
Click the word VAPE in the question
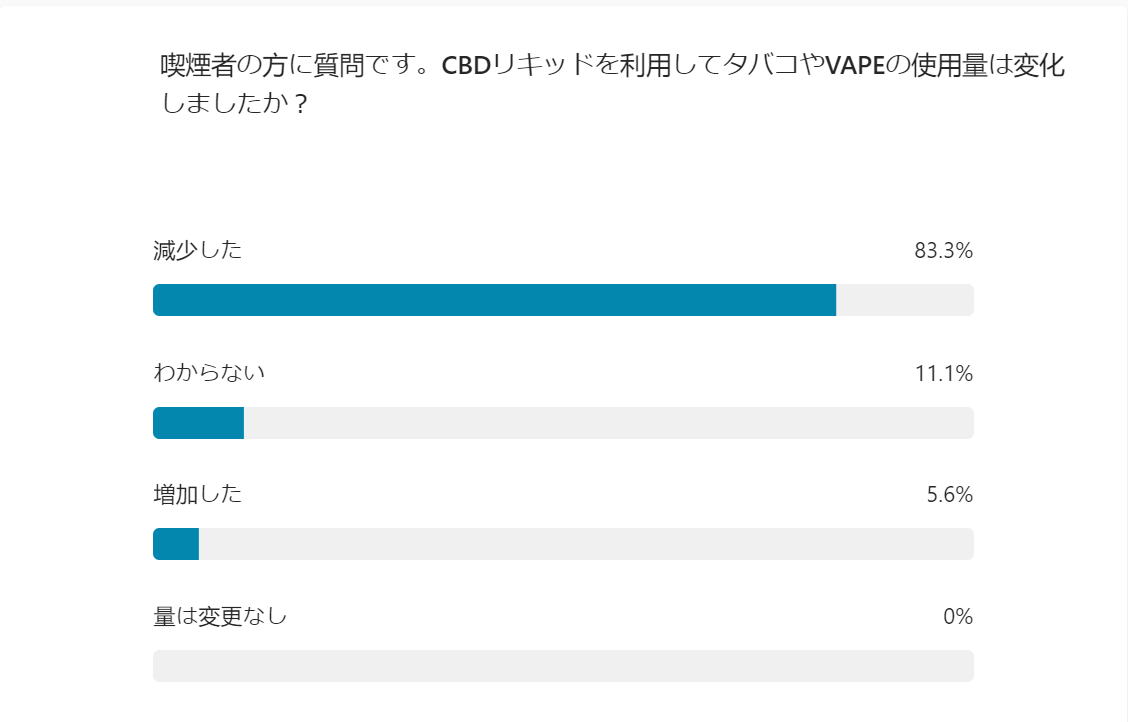[x=856, y=68]
